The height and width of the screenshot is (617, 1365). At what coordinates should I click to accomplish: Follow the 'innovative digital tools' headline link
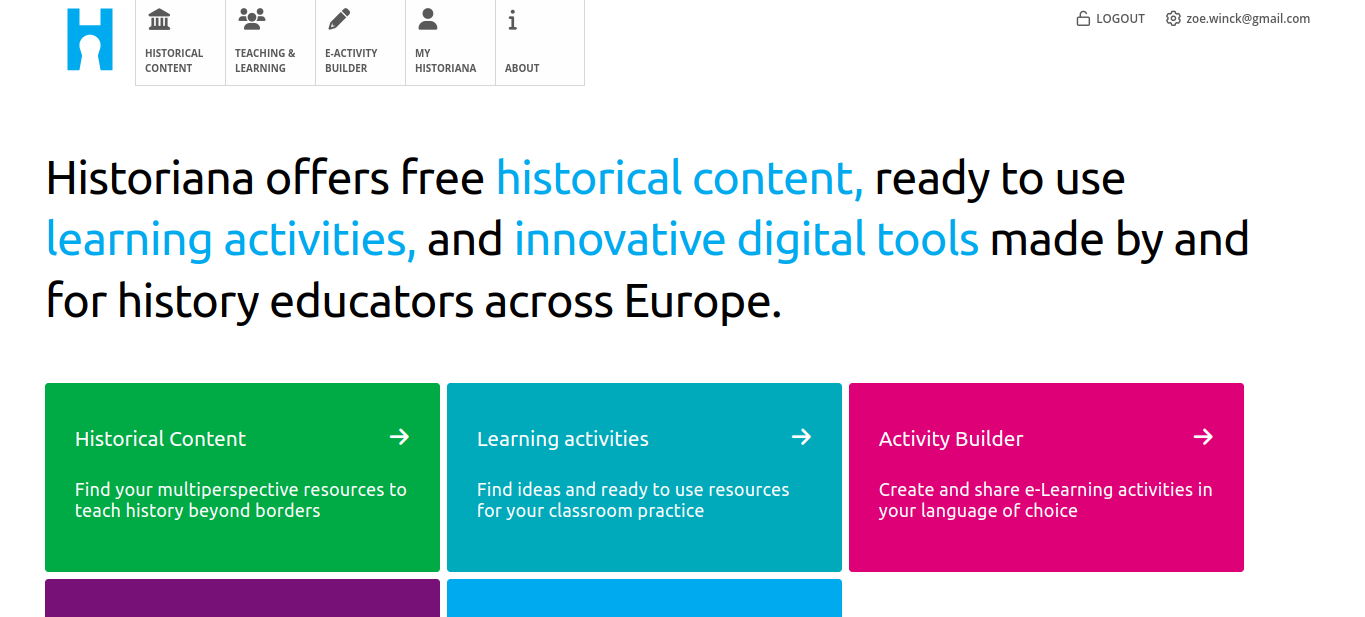click(x=746, y=240)
